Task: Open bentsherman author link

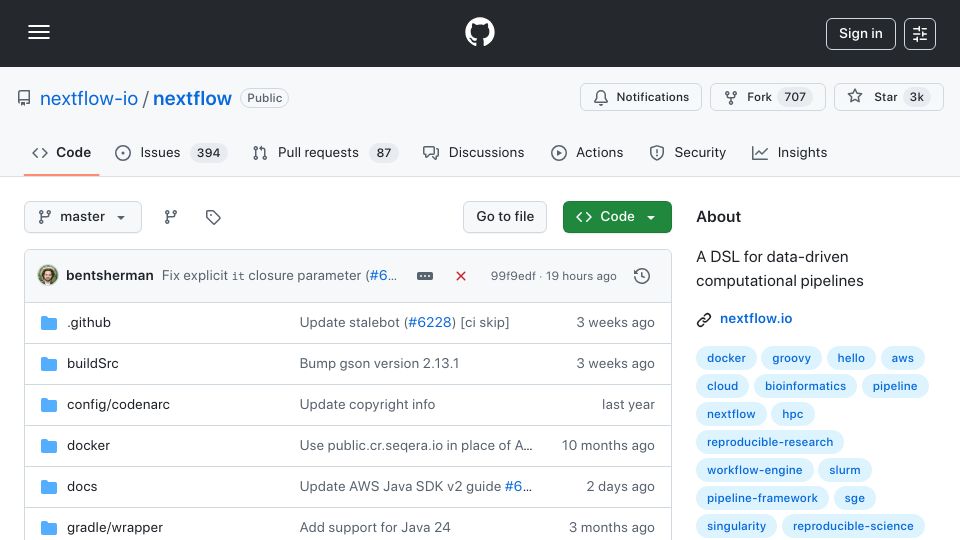Action: (110, 276)
